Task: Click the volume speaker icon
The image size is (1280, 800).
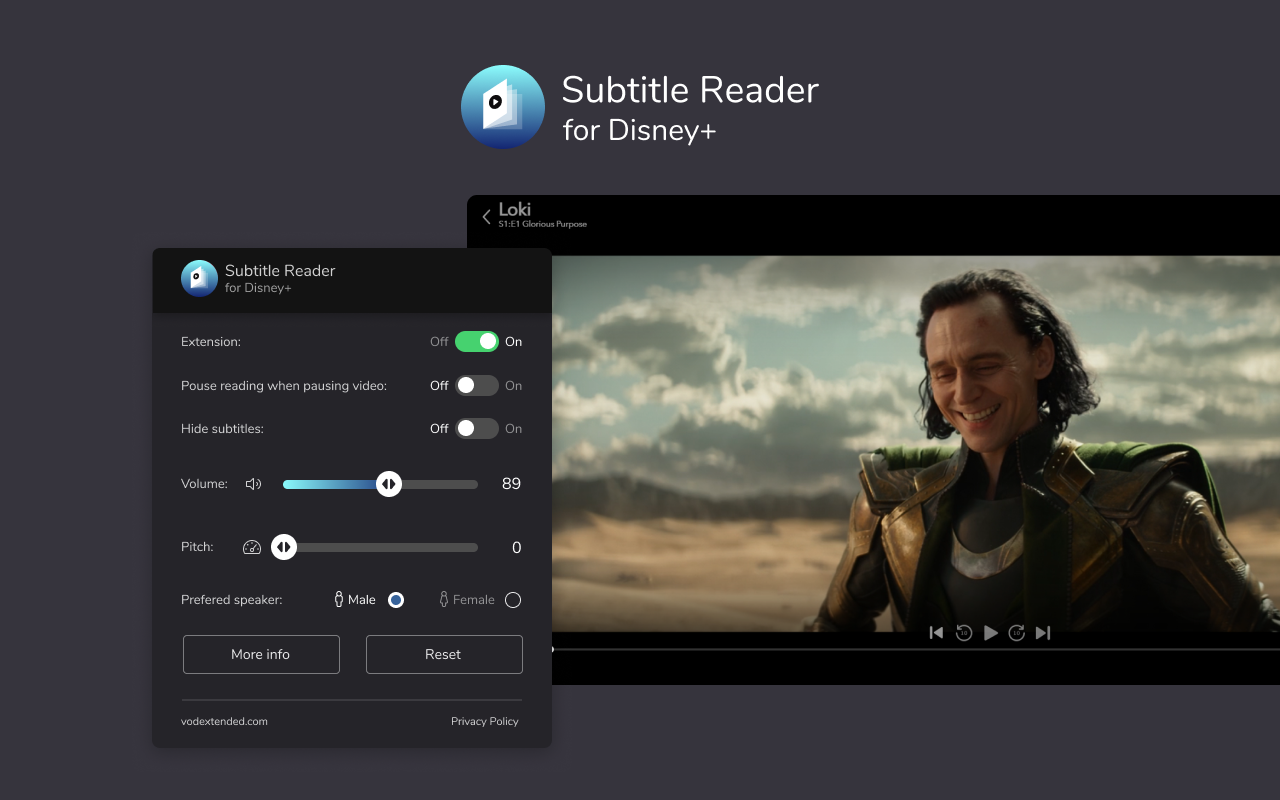Action: pyautogui.click(x=254, y=484)
